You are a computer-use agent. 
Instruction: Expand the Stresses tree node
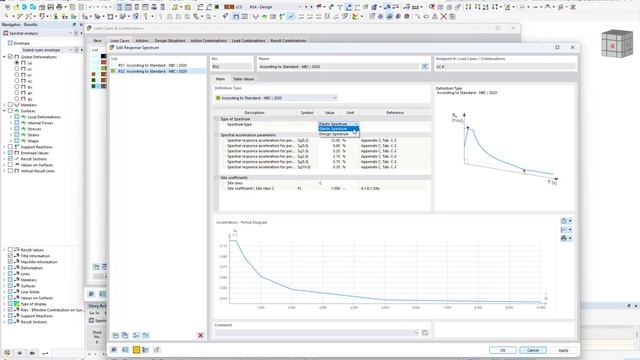(11, 129)
